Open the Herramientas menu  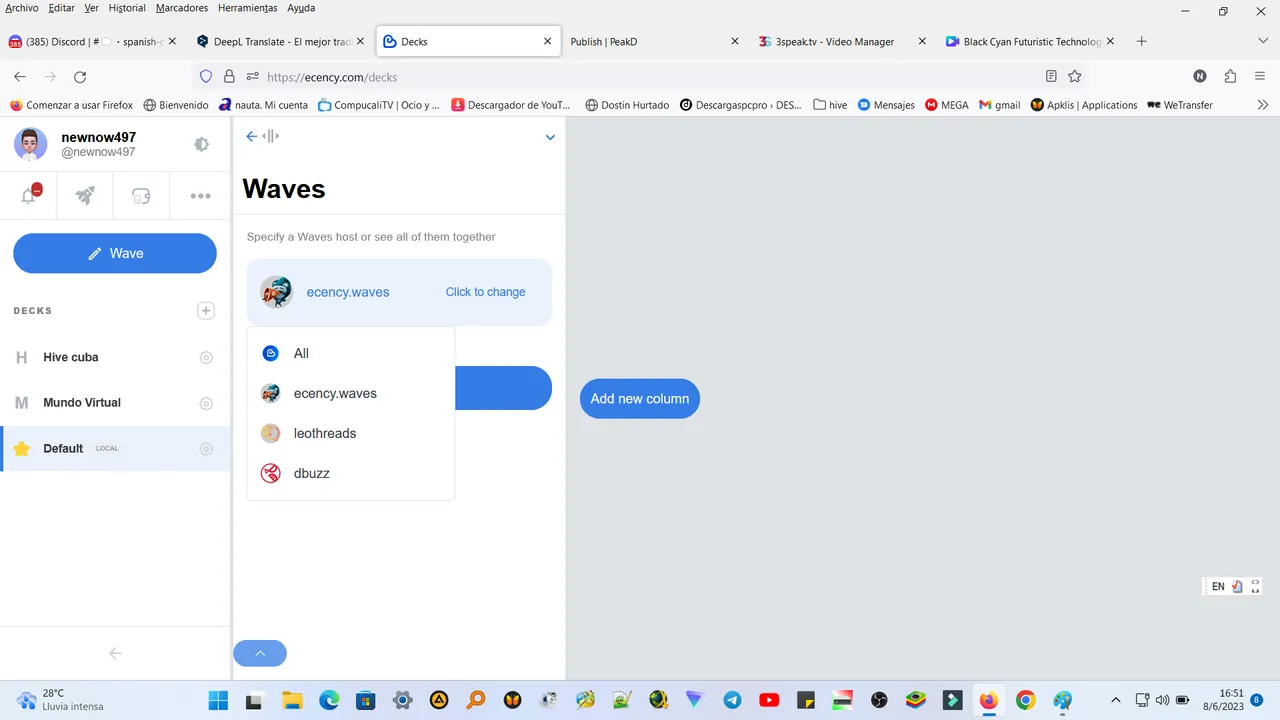click(249, 8)
